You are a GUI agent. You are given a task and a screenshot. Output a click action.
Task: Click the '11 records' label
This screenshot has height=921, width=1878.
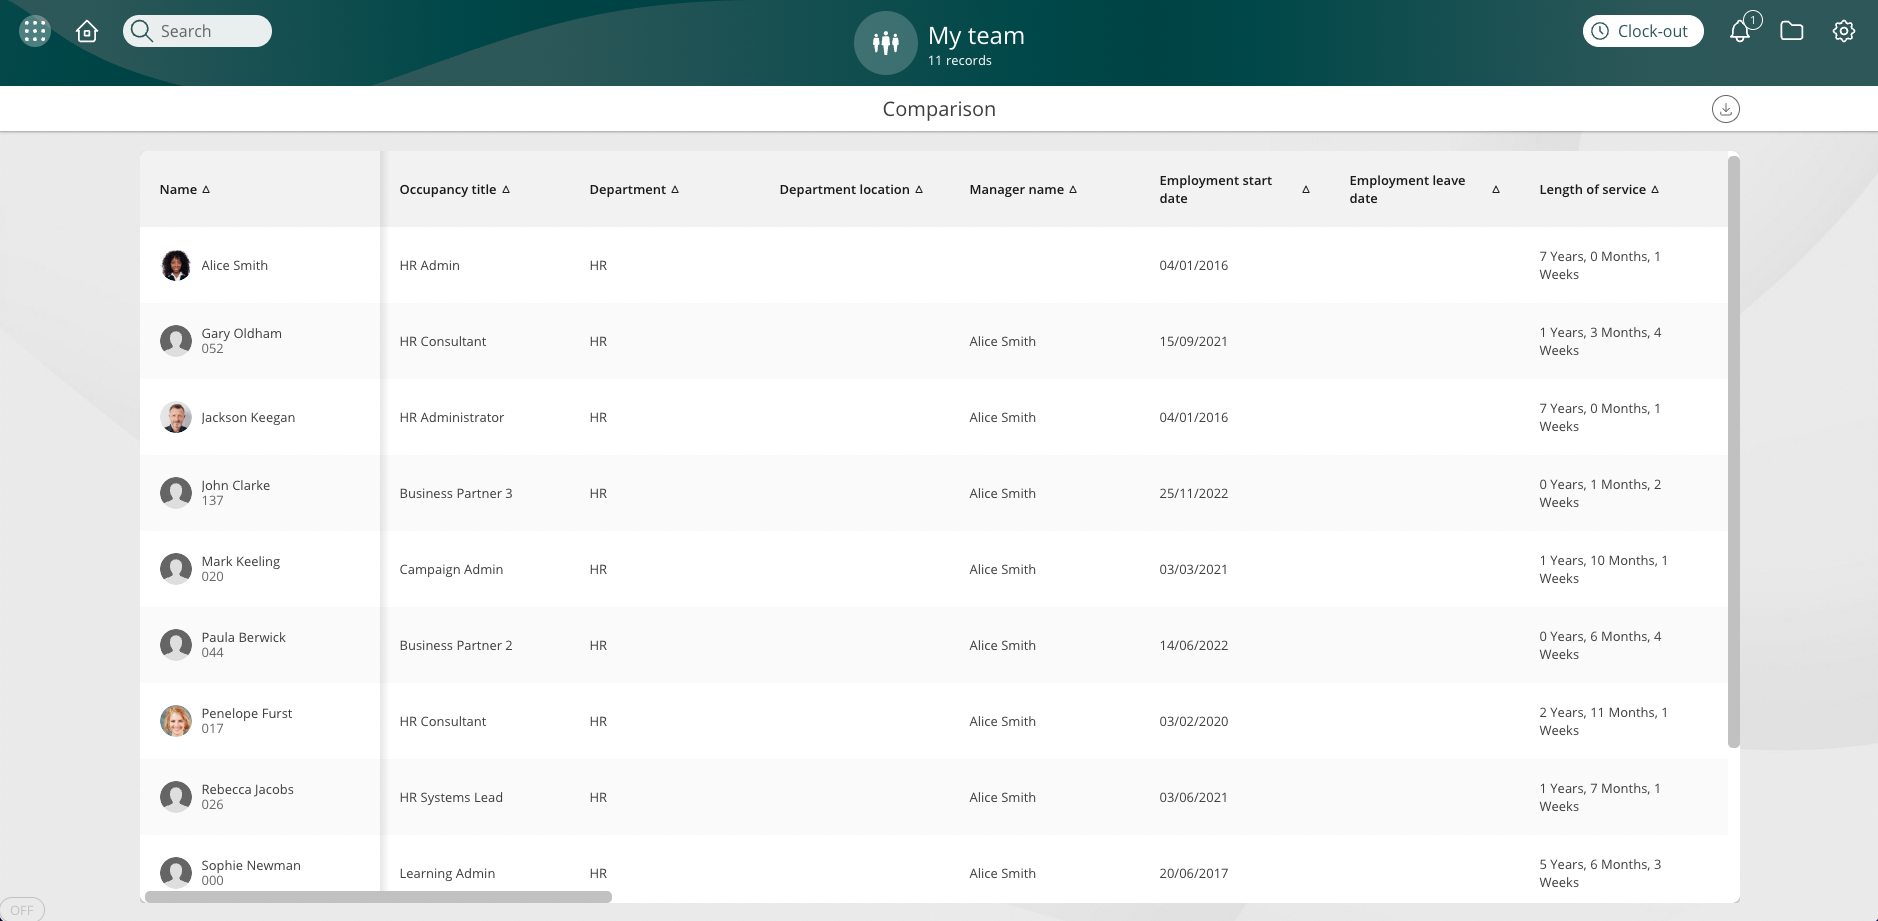click(x=960, y=61)
